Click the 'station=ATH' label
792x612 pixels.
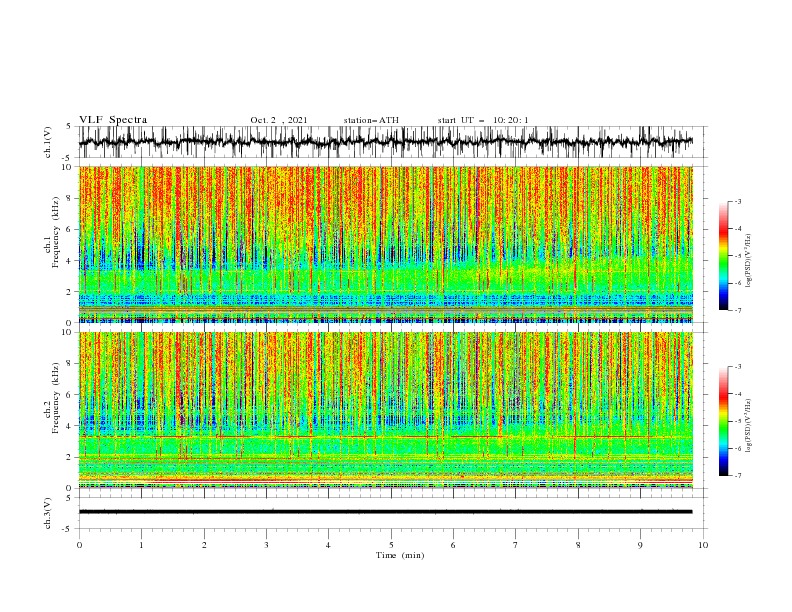(371, 120)
